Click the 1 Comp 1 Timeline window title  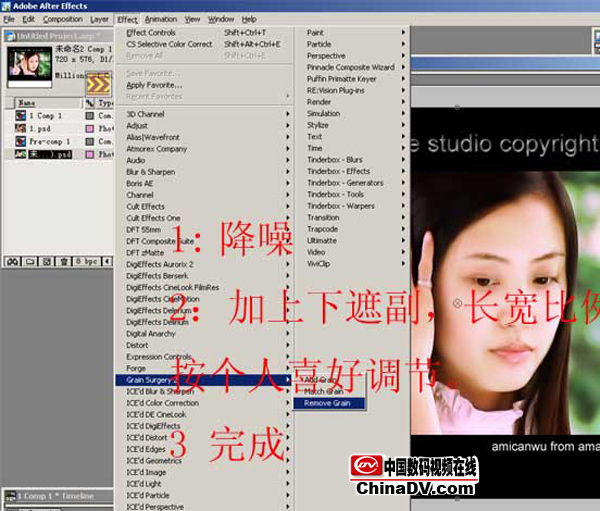pos(55,496)
